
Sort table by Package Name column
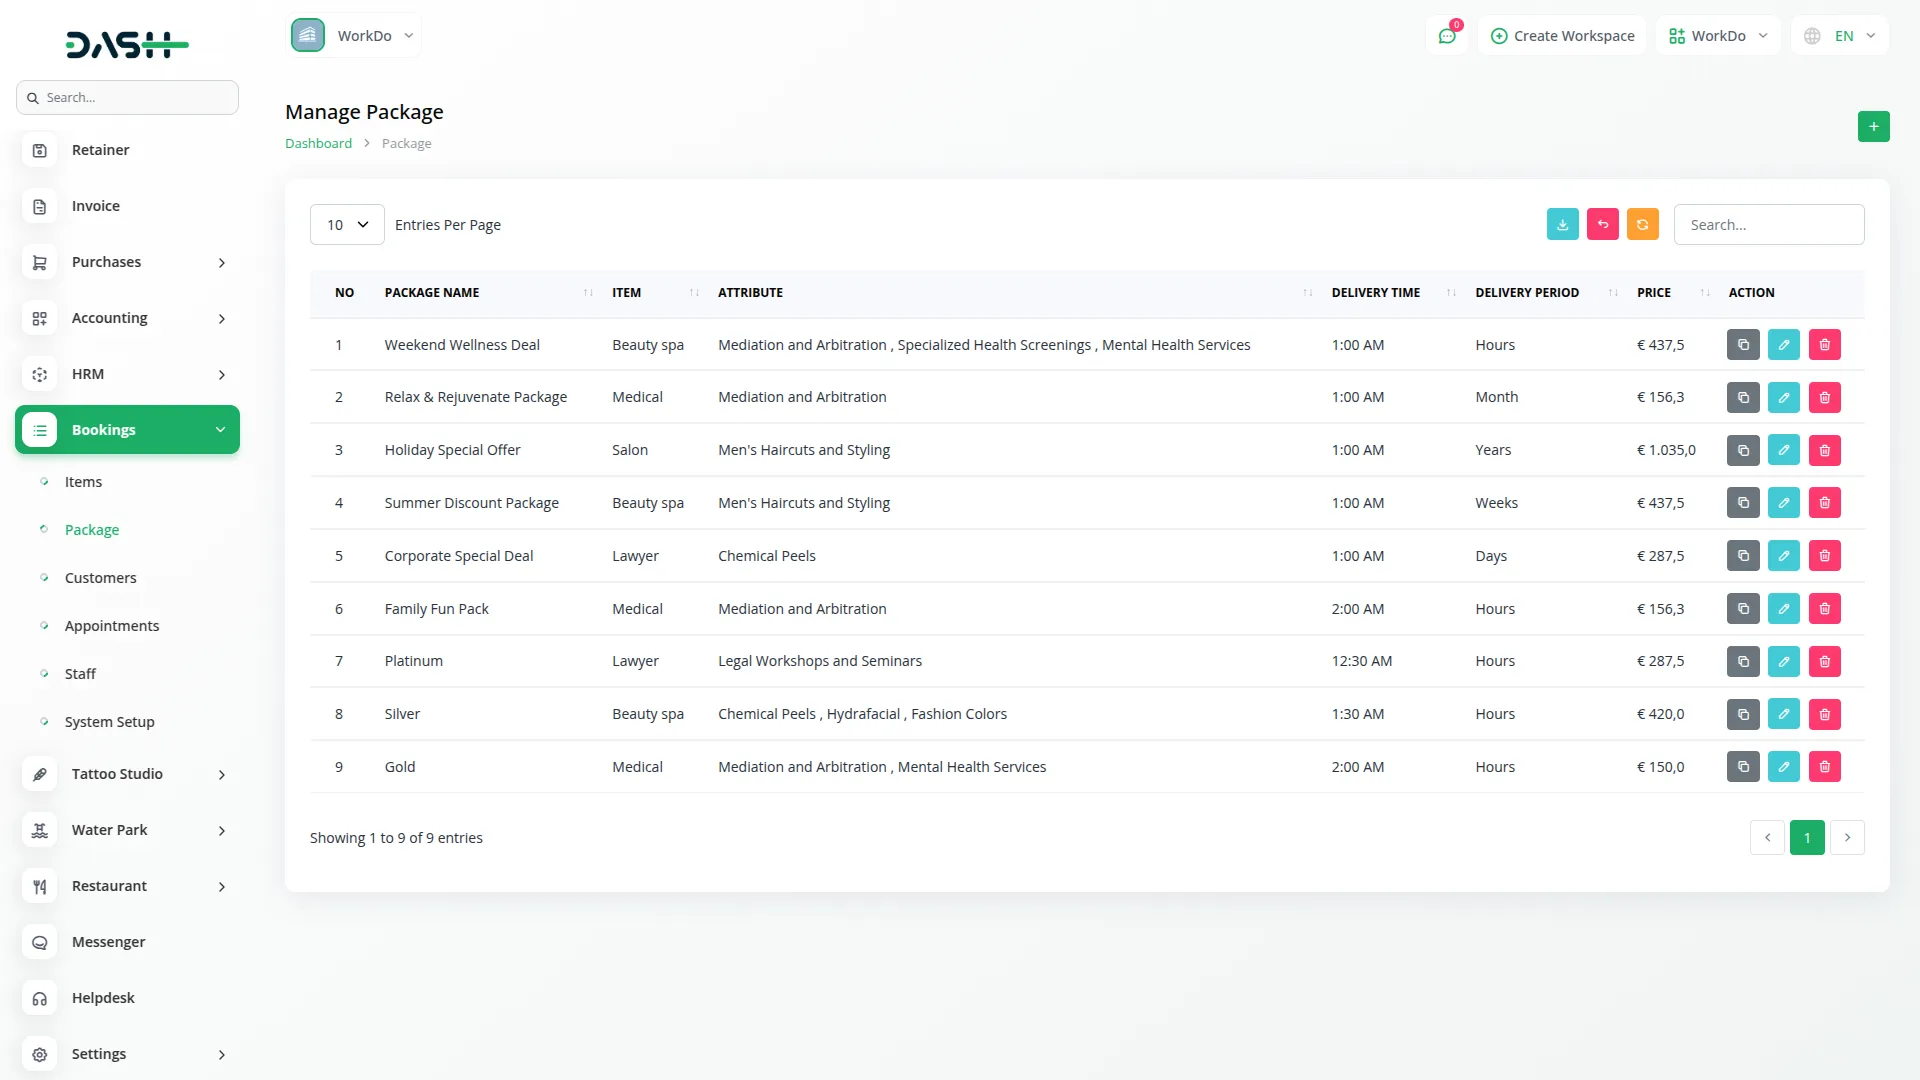432,293
